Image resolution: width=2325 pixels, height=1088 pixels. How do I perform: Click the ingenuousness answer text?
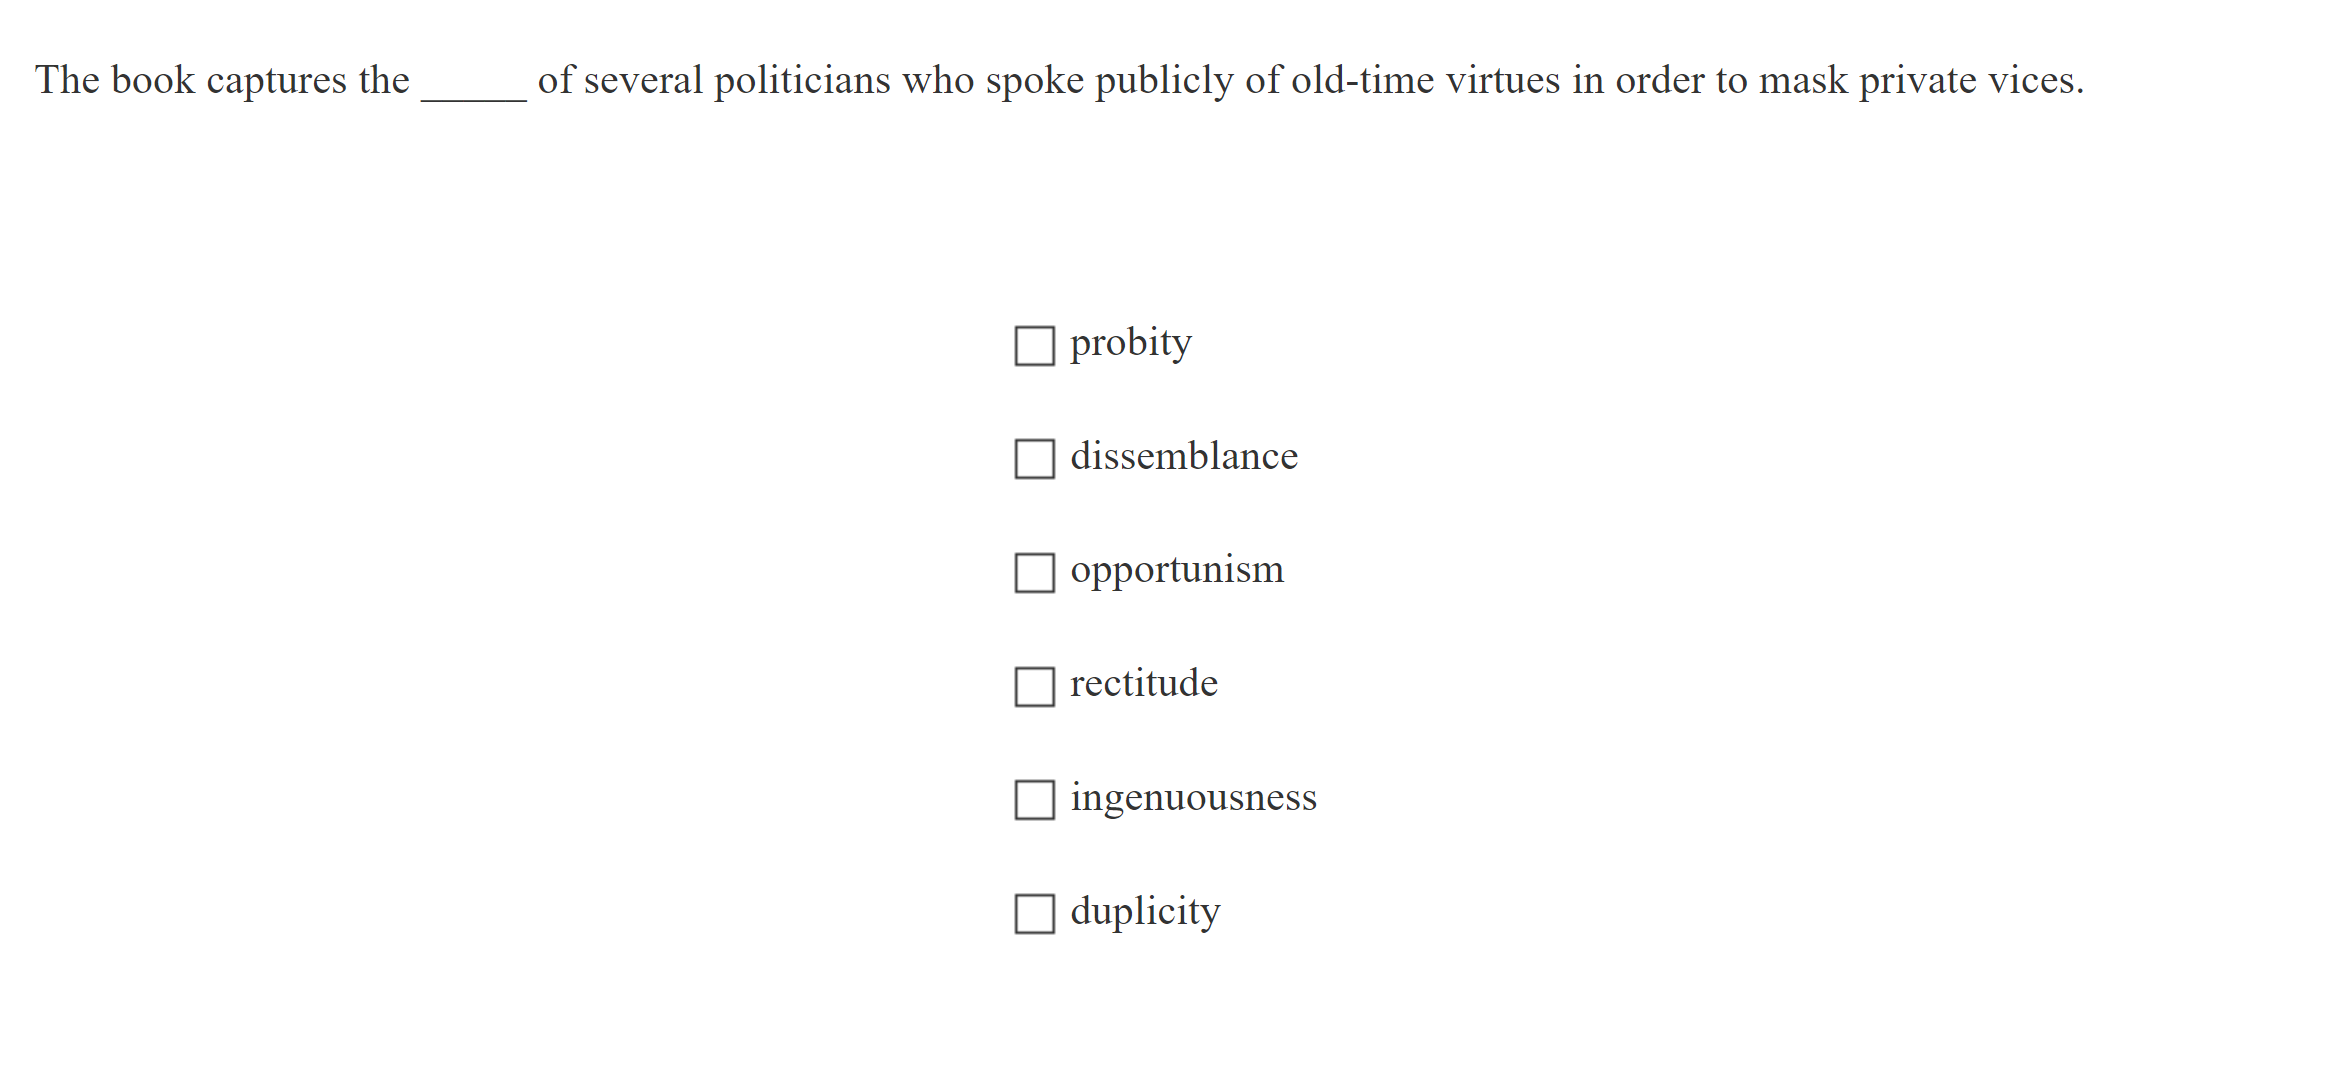1193,798
